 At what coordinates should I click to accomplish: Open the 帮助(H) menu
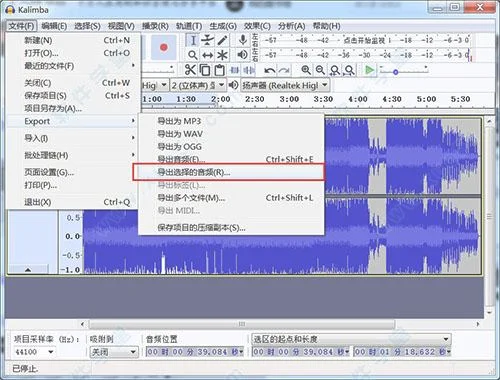(326, 26)
